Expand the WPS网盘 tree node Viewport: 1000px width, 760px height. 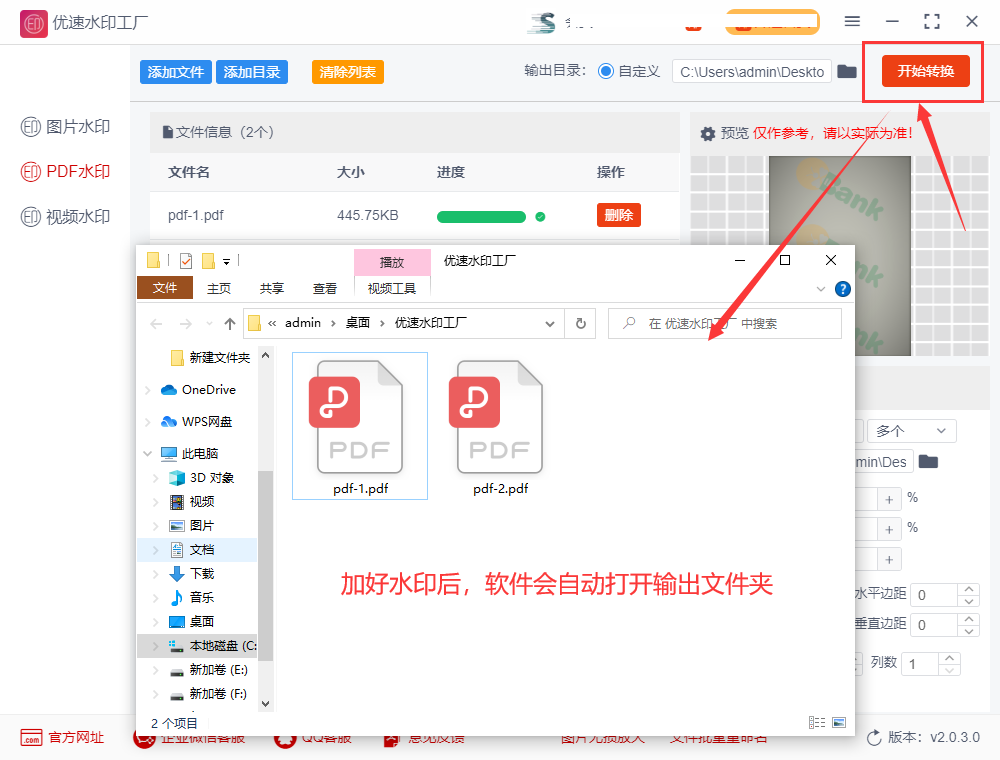pyautogui.click(x=148, y=422)
